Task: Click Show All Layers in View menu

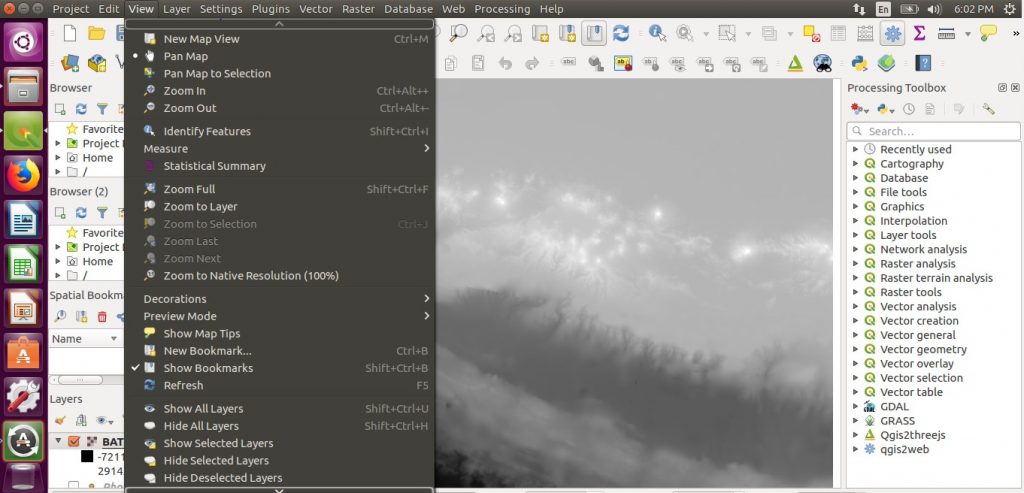Action: coord(280,409)
